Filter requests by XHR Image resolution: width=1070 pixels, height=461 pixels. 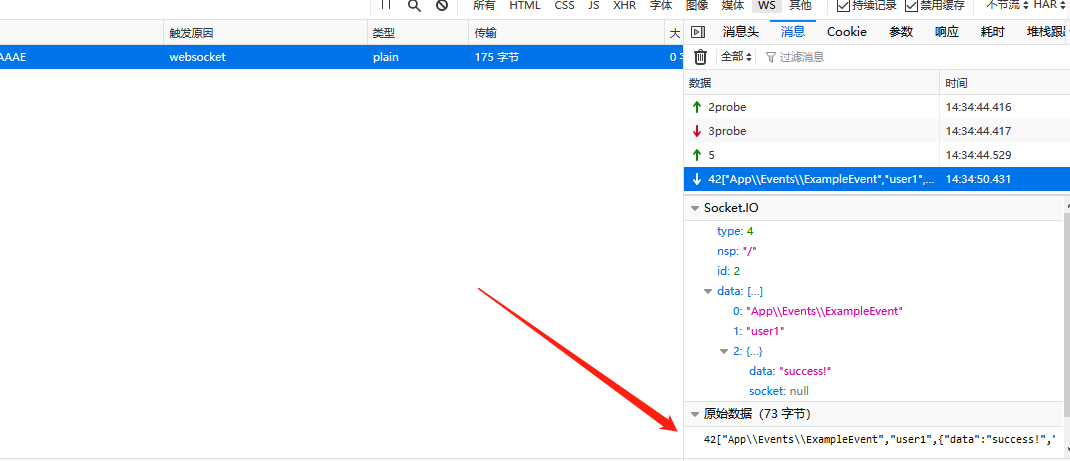pos(625,5)
